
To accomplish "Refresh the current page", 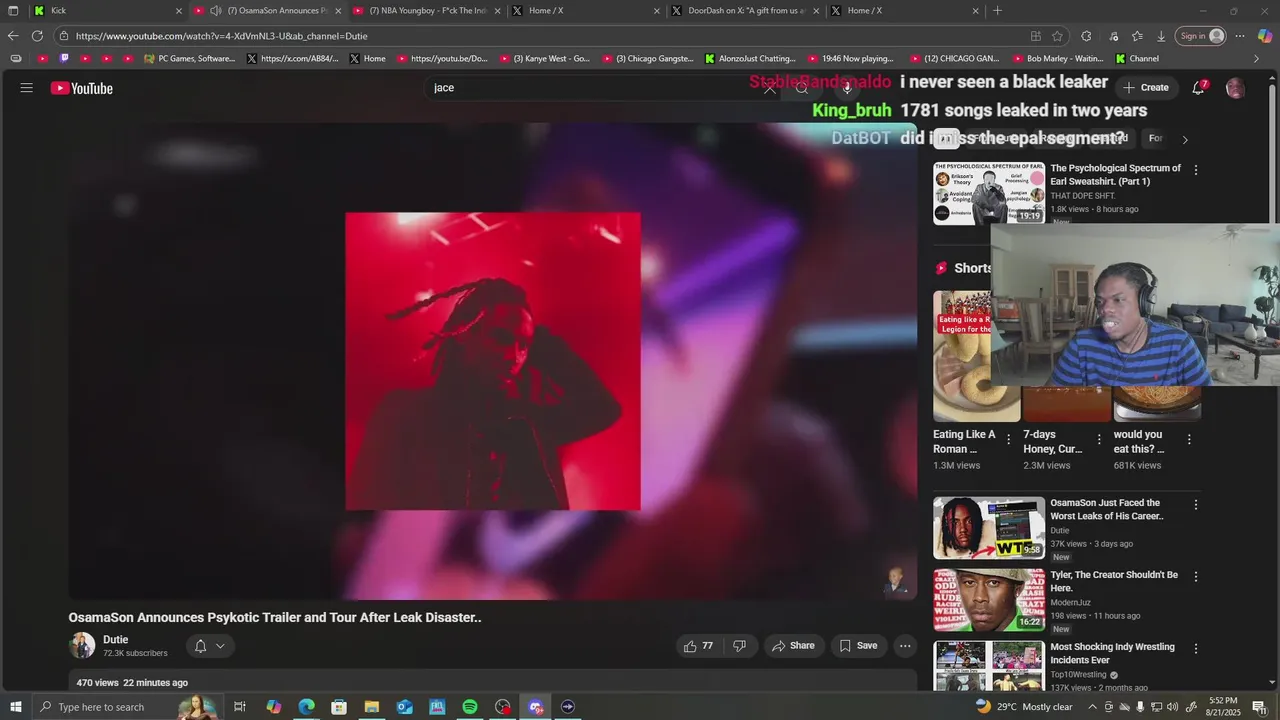I will pos(37,36).
